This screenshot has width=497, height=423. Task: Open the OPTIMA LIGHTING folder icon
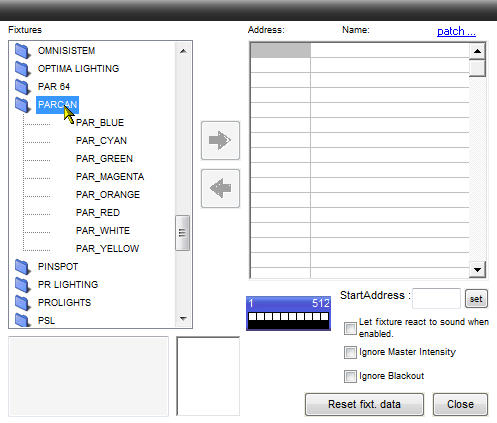(x=22, y=69)
